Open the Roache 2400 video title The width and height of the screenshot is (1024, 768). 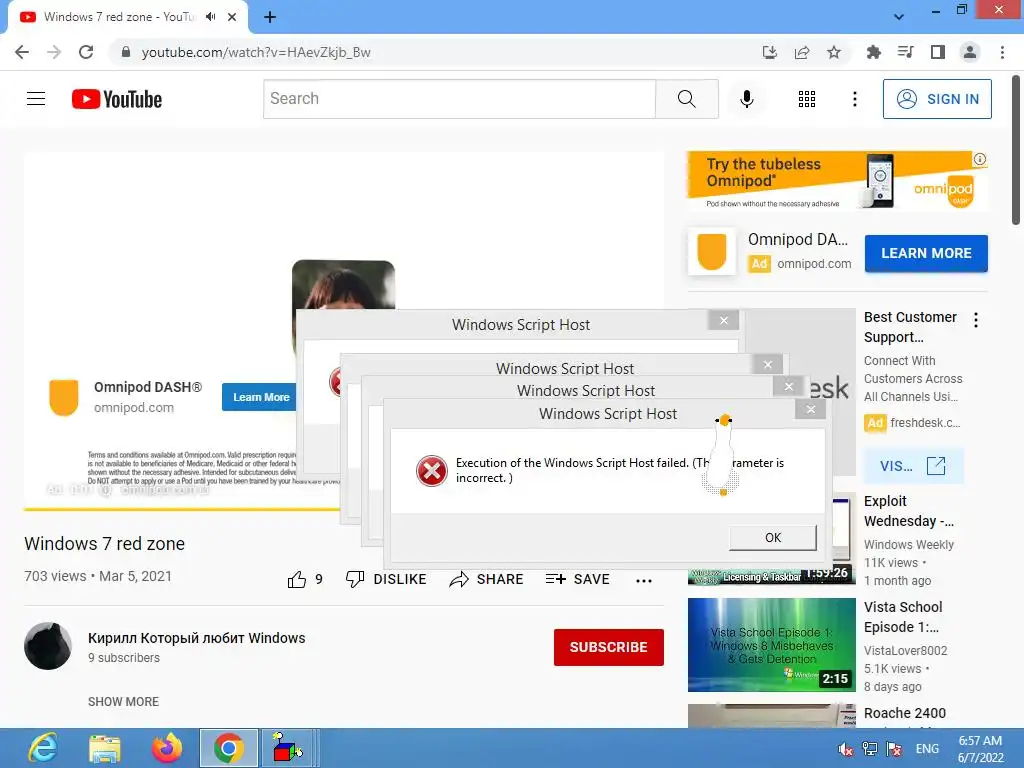[904, 713]
